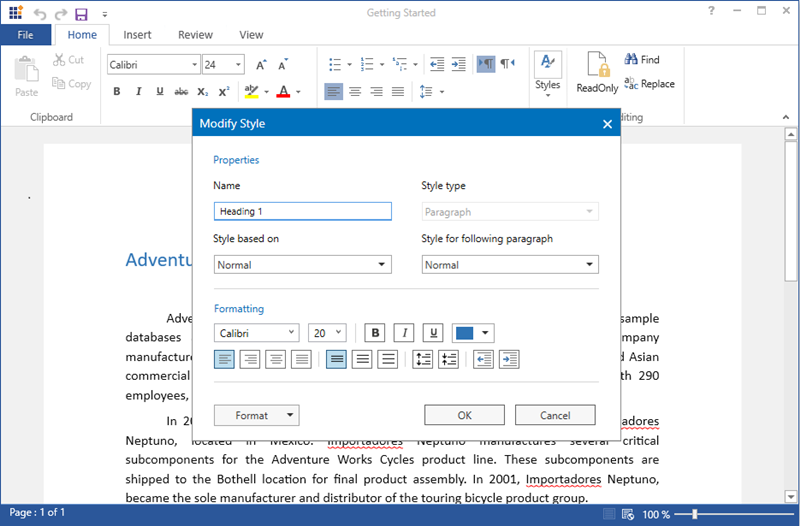Insert a numbered list from the ribbon
Viewport: 800px width, 526px height.
point(367,64)
